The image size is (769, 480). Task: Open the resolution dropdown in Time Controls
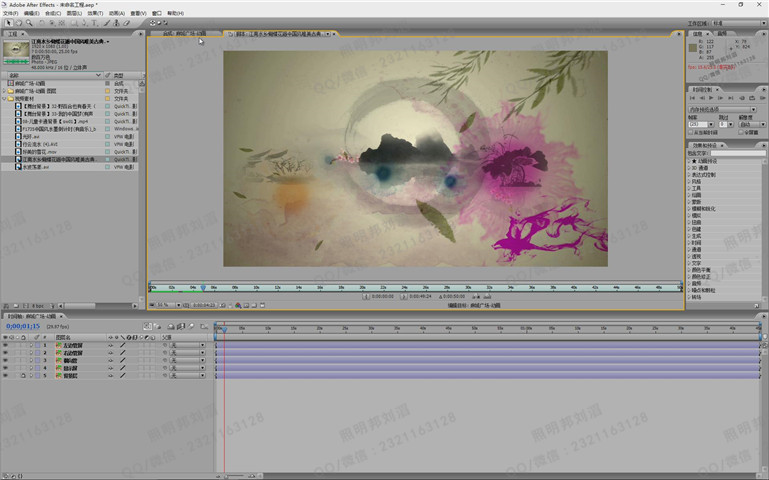coord(752,125)
